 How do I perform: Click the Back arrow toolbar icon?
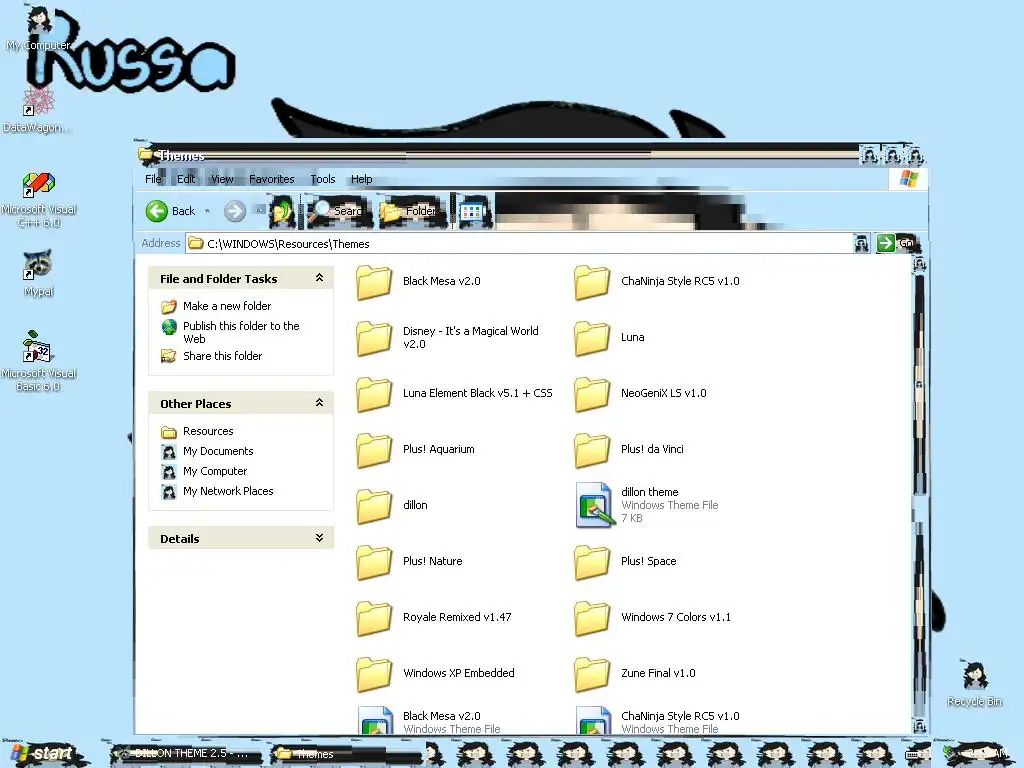click(157, 211)
